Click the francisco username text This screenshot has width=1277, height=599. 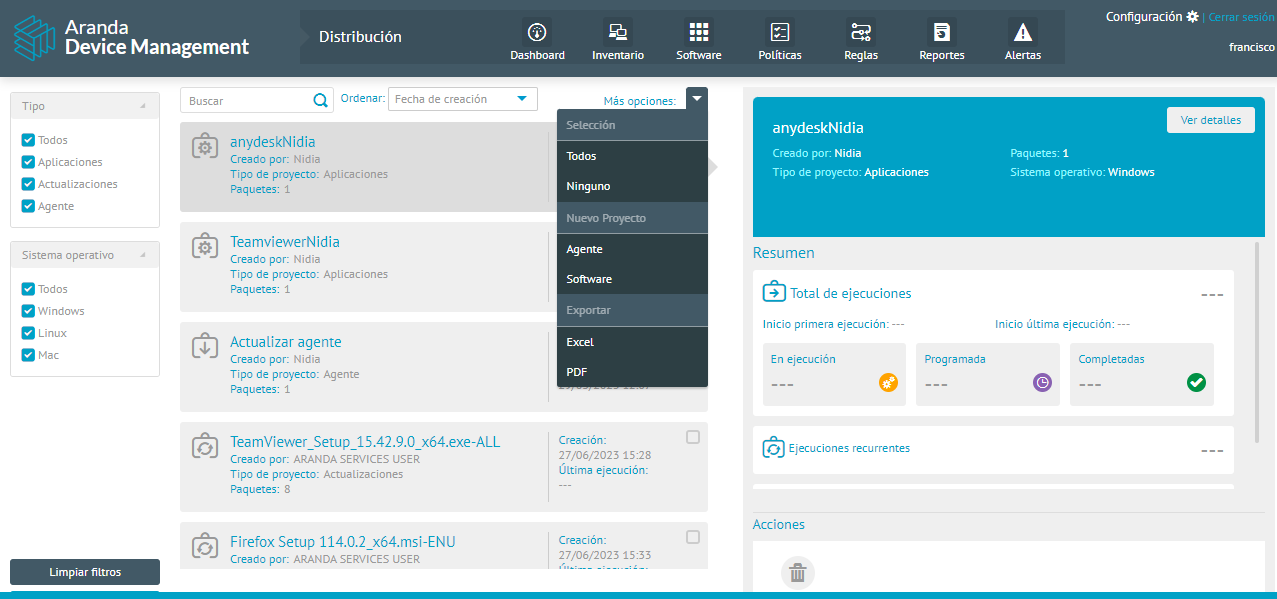coord(1252,47)
